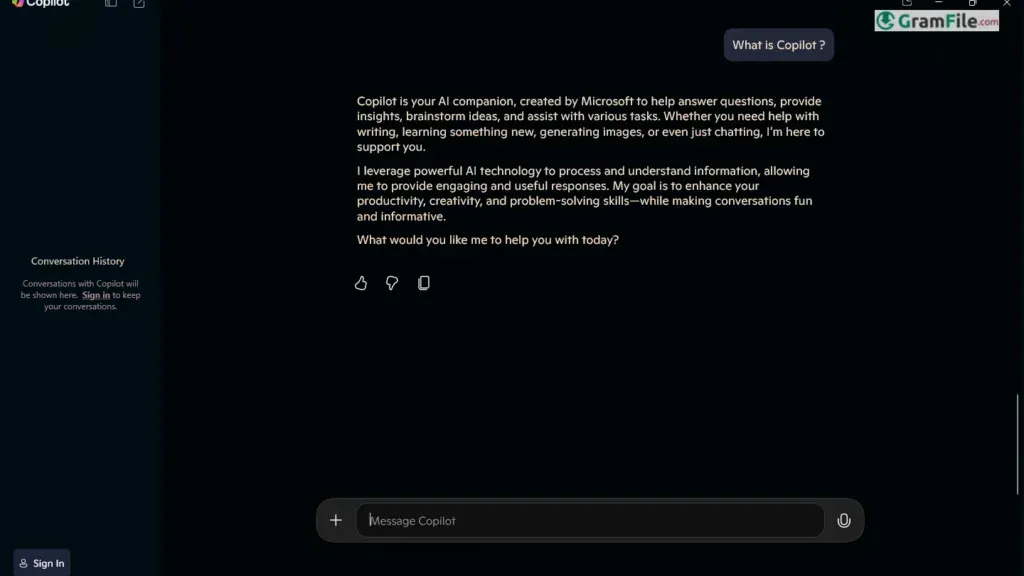Select the 'What is Copilot ?' user message bubble
The width and height of the screenshot is (1024, 576).
778,45
